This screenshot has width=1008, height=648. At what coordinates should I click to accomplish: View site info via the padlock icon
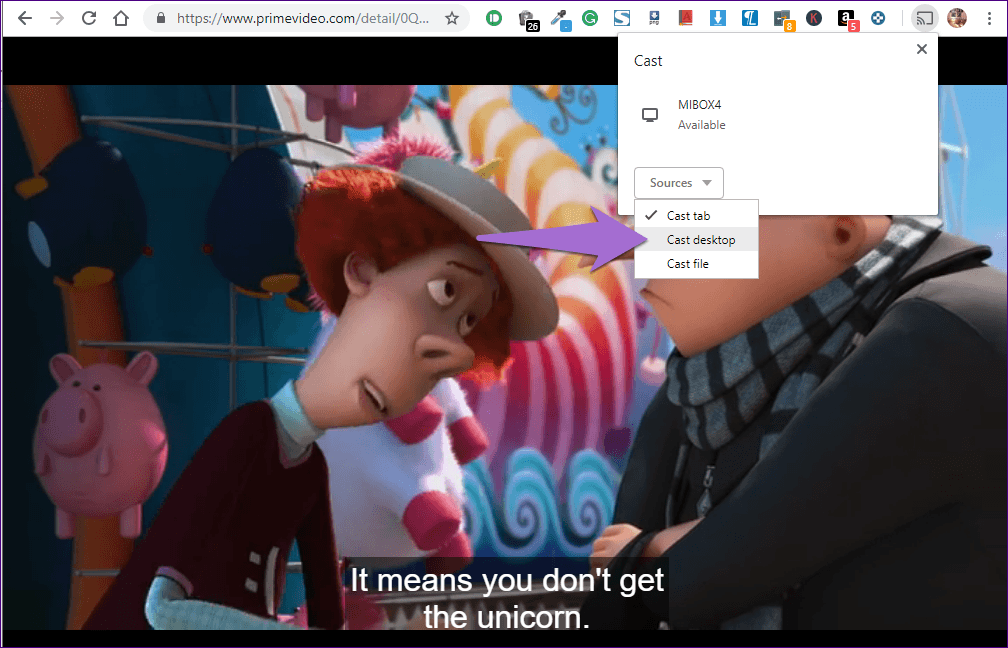160,18
